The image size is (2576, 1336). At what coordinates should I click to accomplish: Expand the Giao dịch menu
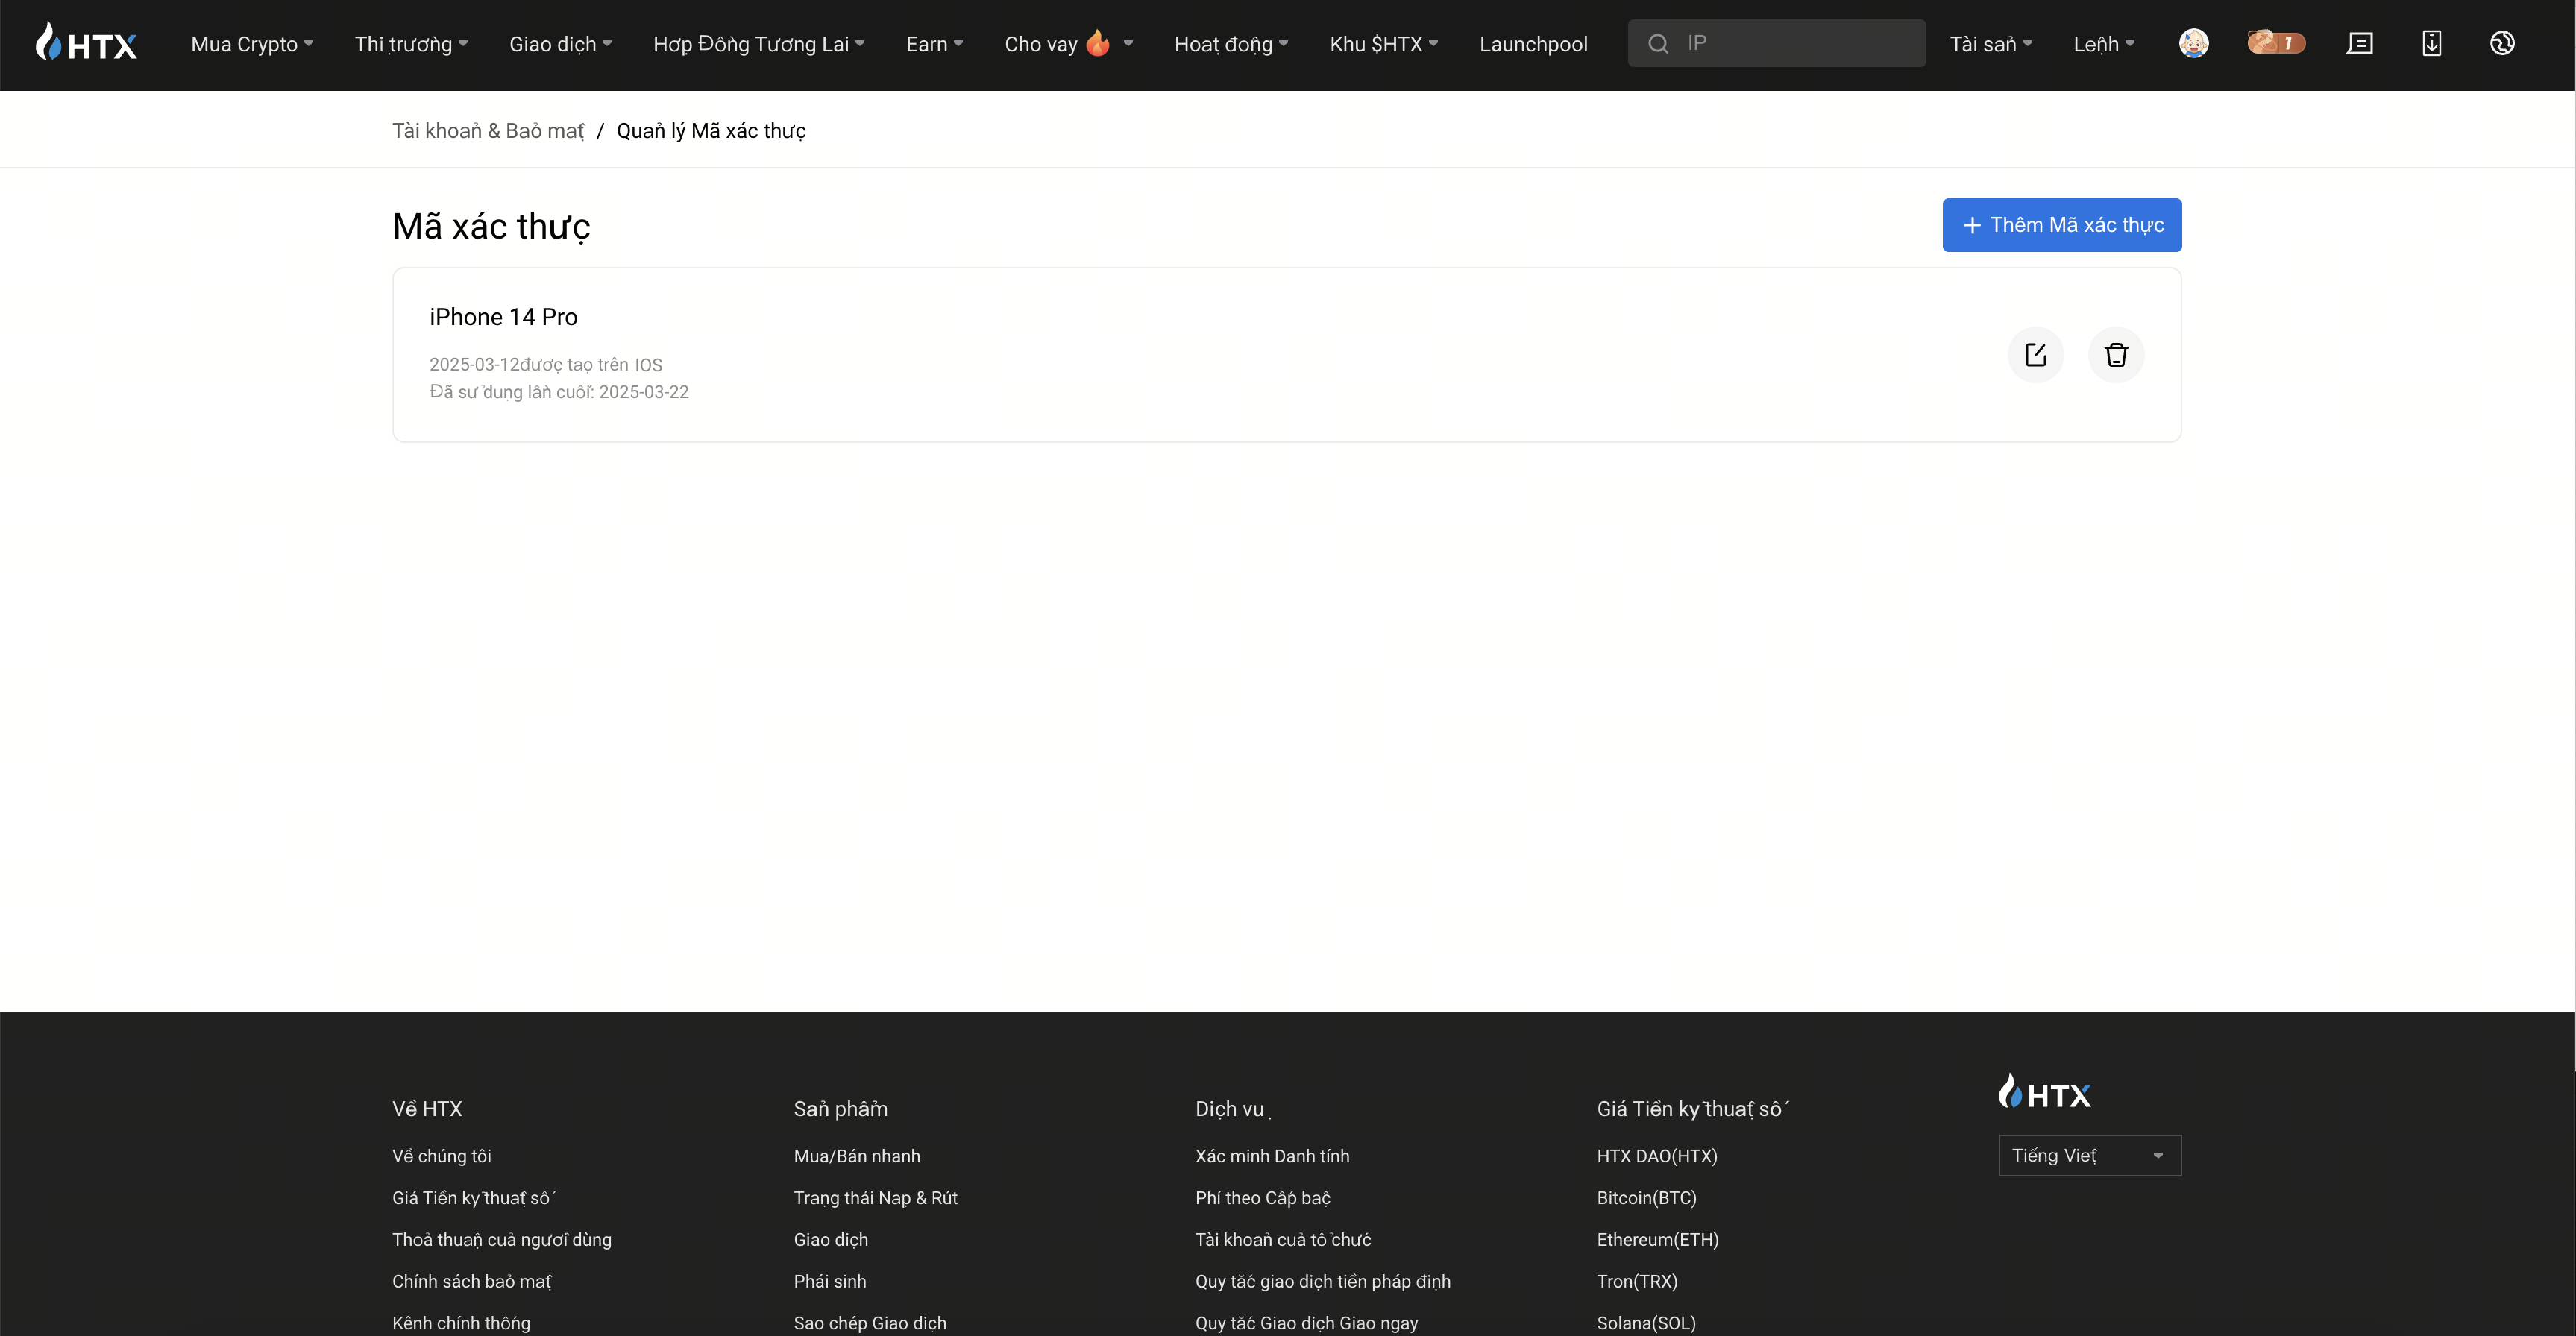coord(560,44)
